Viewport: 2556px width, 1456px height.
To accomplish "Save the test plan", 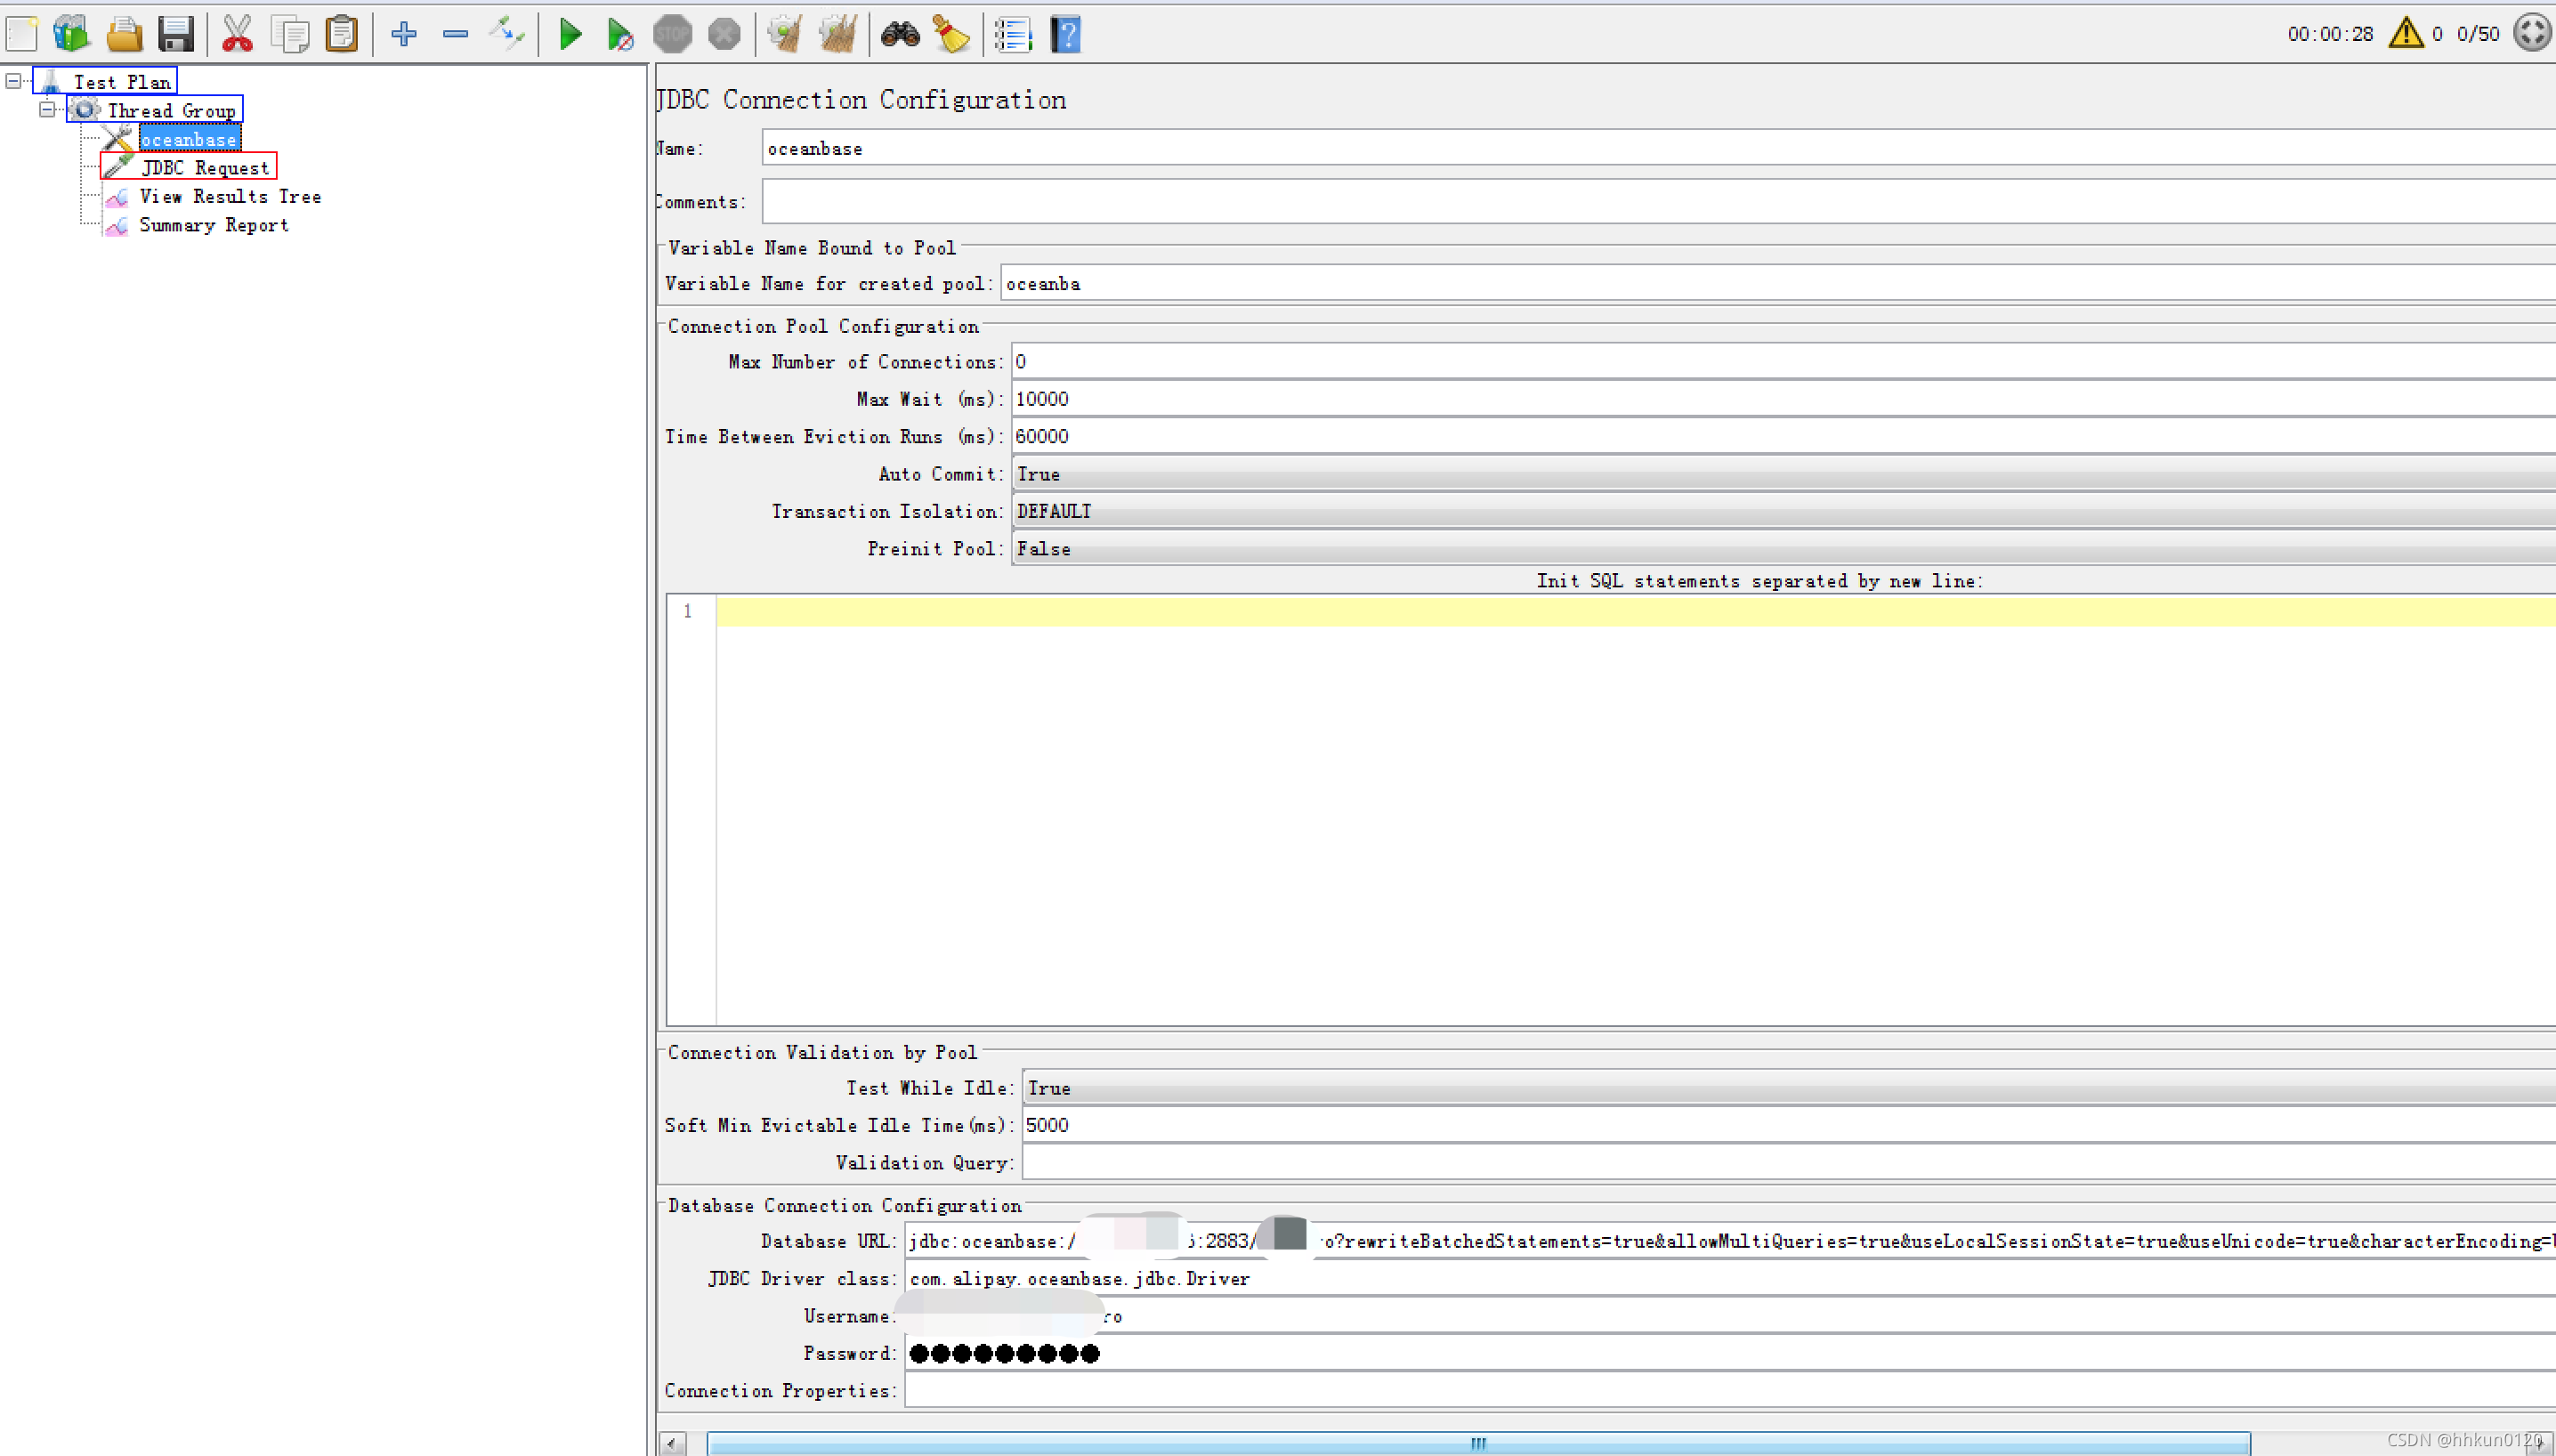I will pyautogui.click(x=177, y=33).
